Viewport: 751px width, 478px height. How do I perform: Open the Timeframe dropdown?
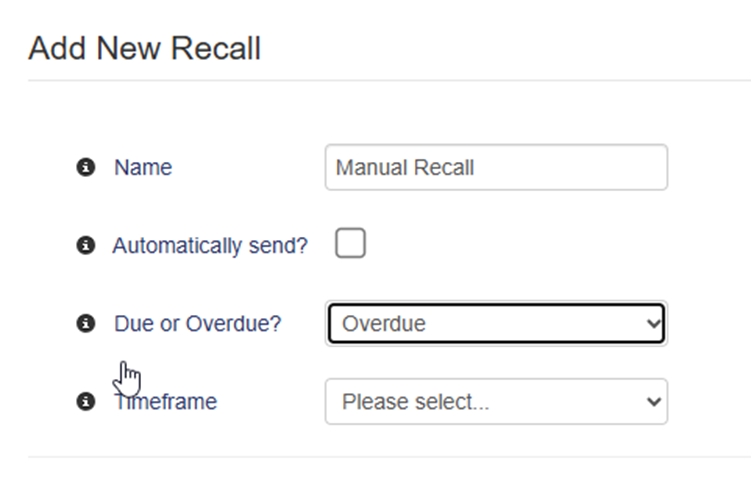[496, 401]
